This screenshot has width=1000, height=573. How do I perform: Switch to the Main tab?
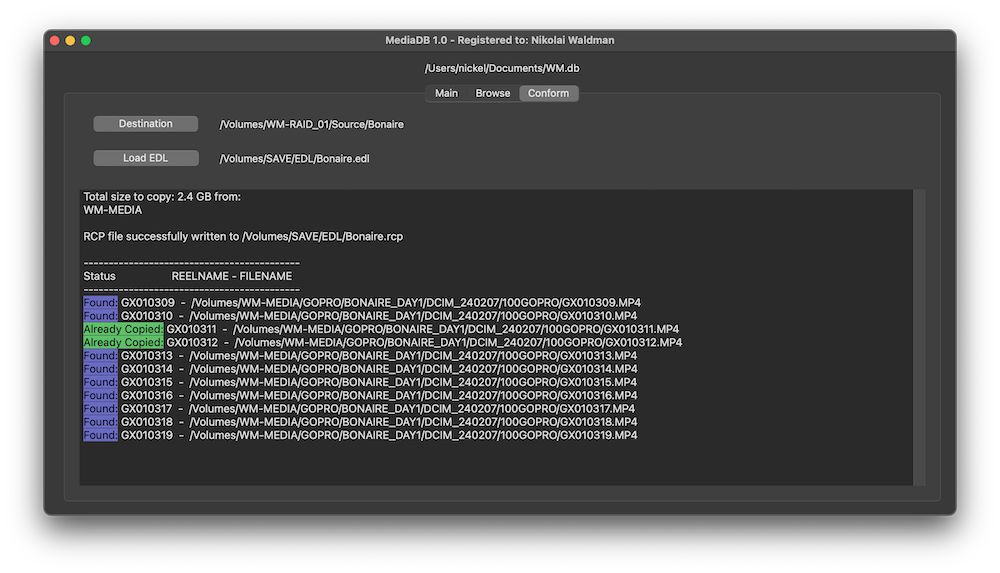446,93
